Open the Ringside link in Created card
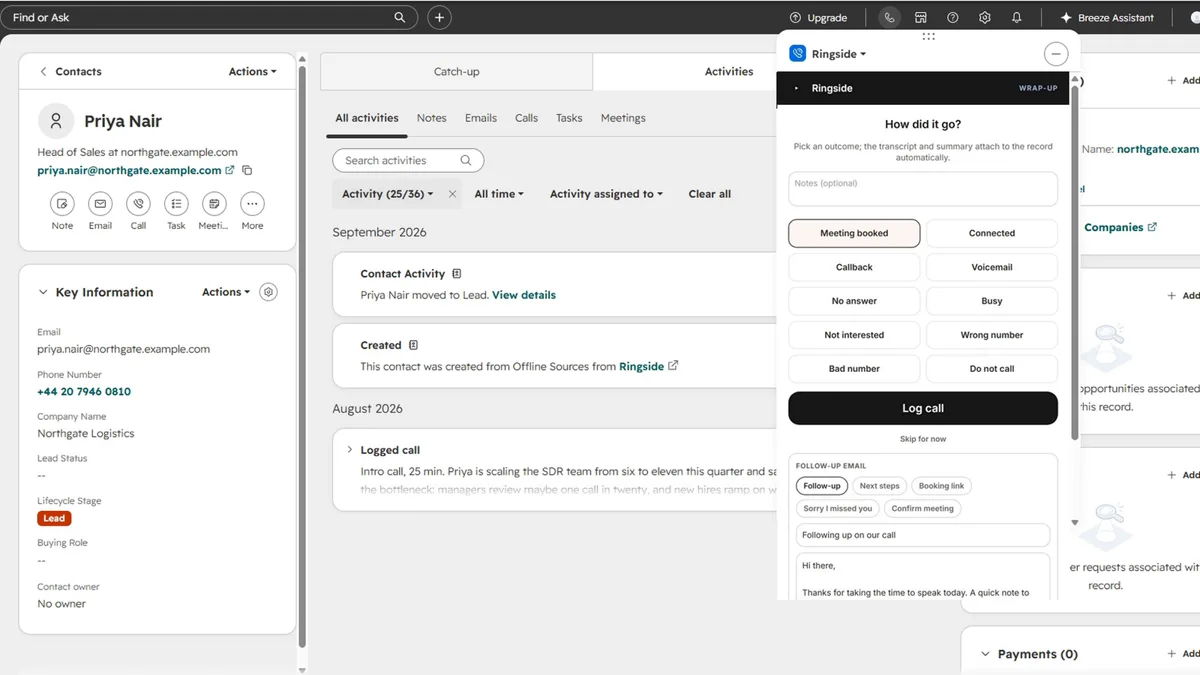Image resolution: width=1200 pixels, height=675 pixels. coord(648,366)
